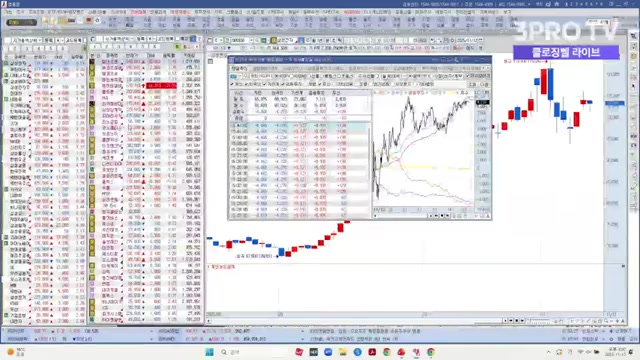Open the 시가총액상위 dropdown in the left watchlist

point(27,40)
